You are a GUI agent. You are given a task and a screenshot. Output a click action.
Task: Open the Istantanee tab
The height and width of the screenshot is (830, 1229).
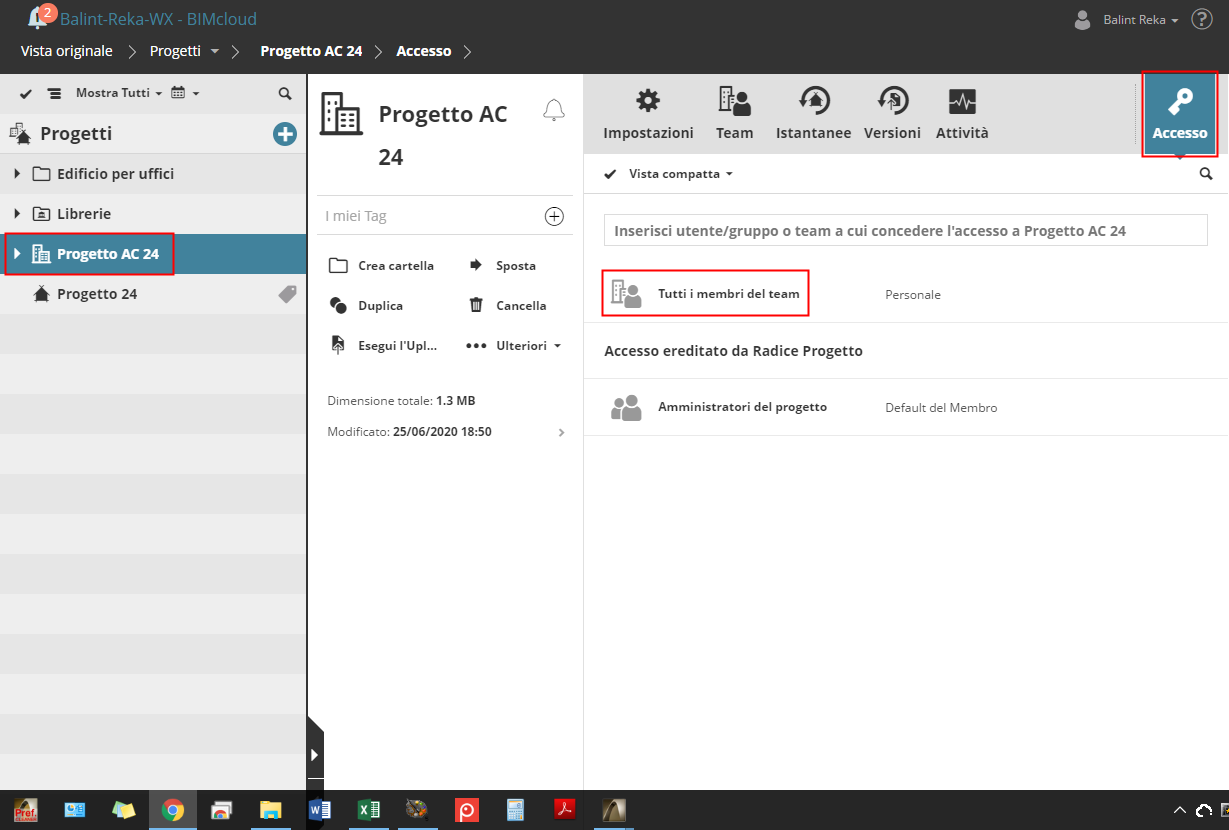point(813,114)
